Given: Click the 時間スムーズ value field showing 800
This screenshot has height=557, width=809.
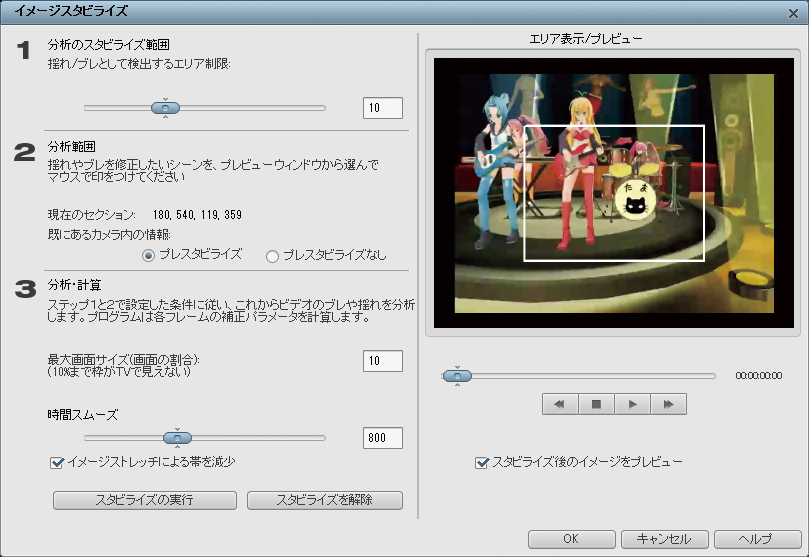Looking at the screenshot, I should click(383, 438).
